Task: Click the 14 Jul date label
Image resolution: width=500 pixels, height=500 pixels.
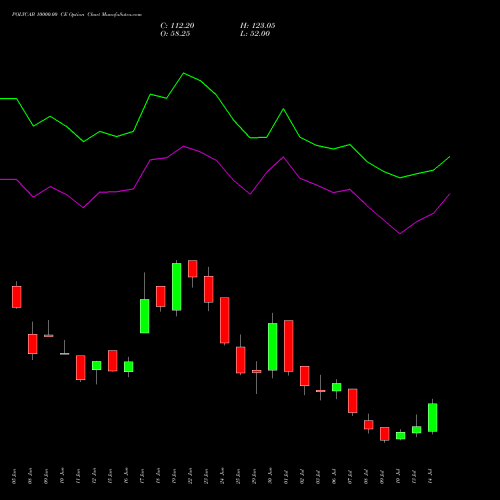Action: pos(430,476)
